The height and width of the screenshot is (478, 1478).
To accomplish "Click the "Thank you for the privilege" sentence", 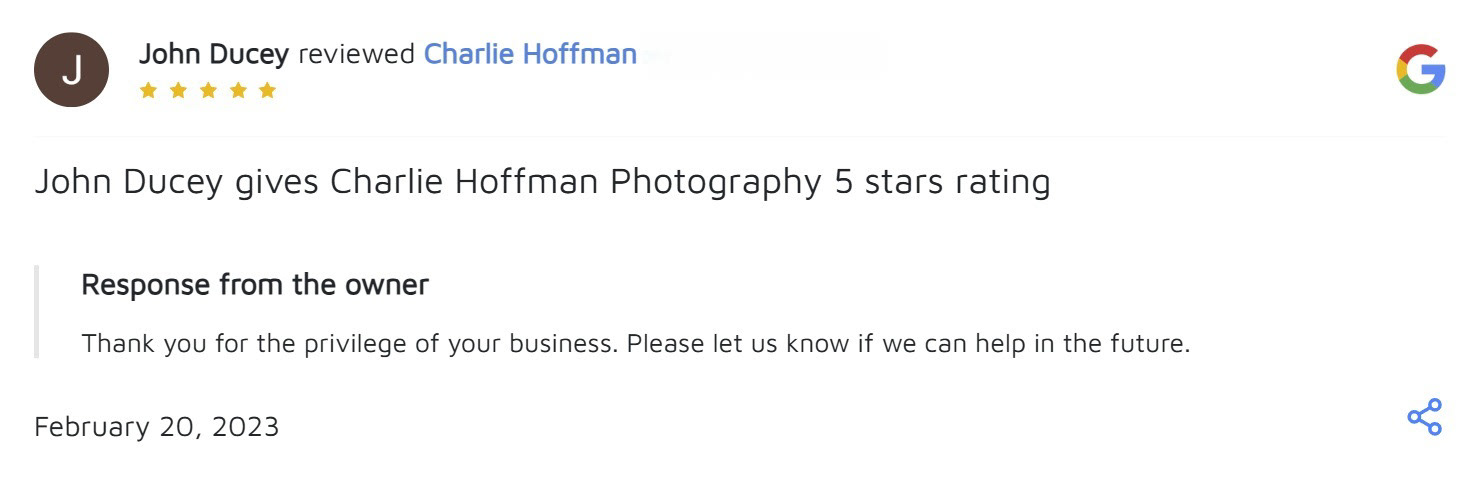I will [352, 344].
